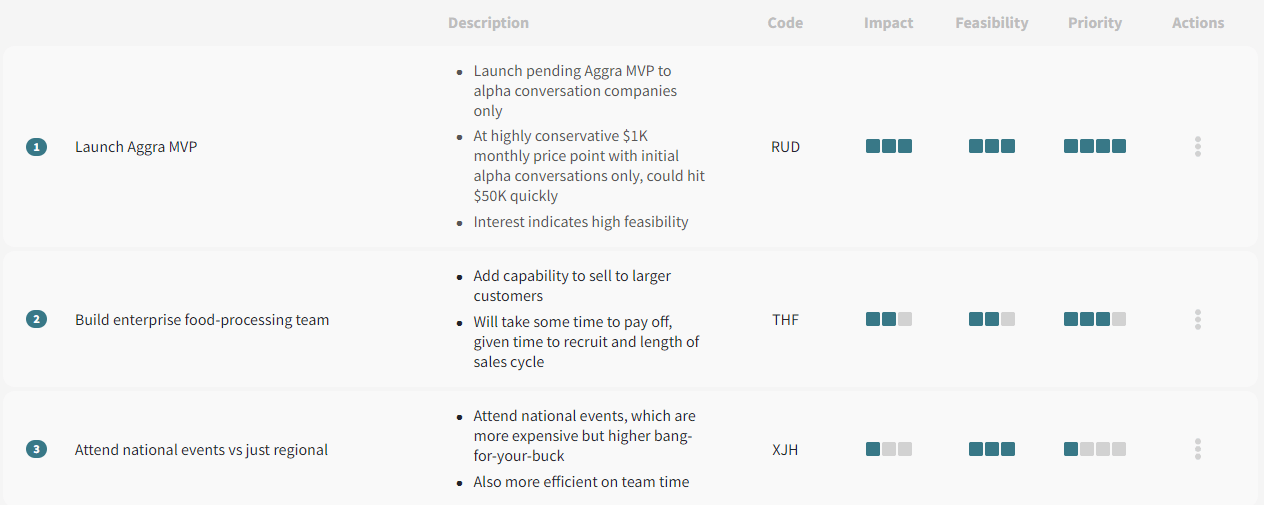1264x505 pixels.
Task: Sort by the Impact column header
Action: [x=889, y=23]
